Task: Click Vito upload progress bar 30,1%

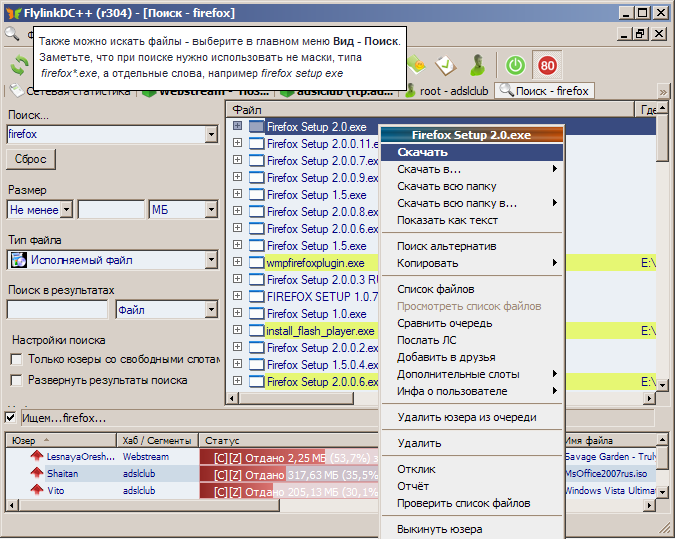Action: pyautogui.click(x=289, y=491)
